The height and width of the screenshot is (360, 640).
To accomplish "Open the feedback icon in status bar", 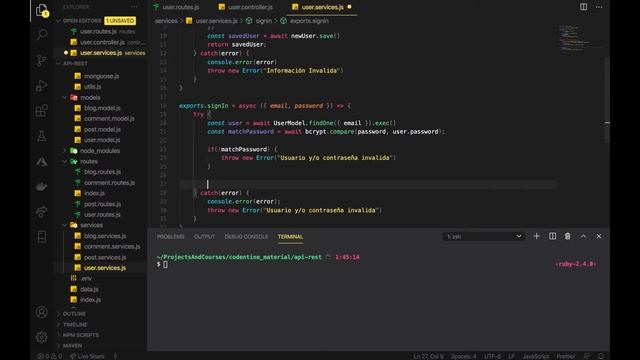I will coord(587,356).
